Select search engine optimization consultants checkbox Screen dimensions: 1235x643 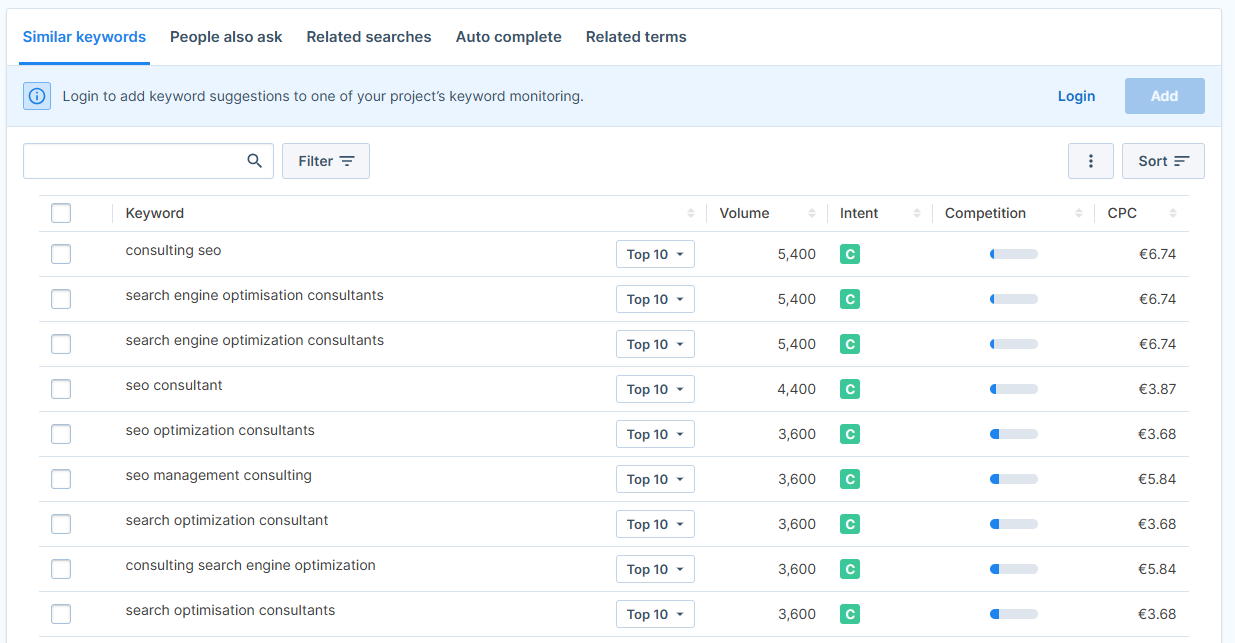click(61, 344)
